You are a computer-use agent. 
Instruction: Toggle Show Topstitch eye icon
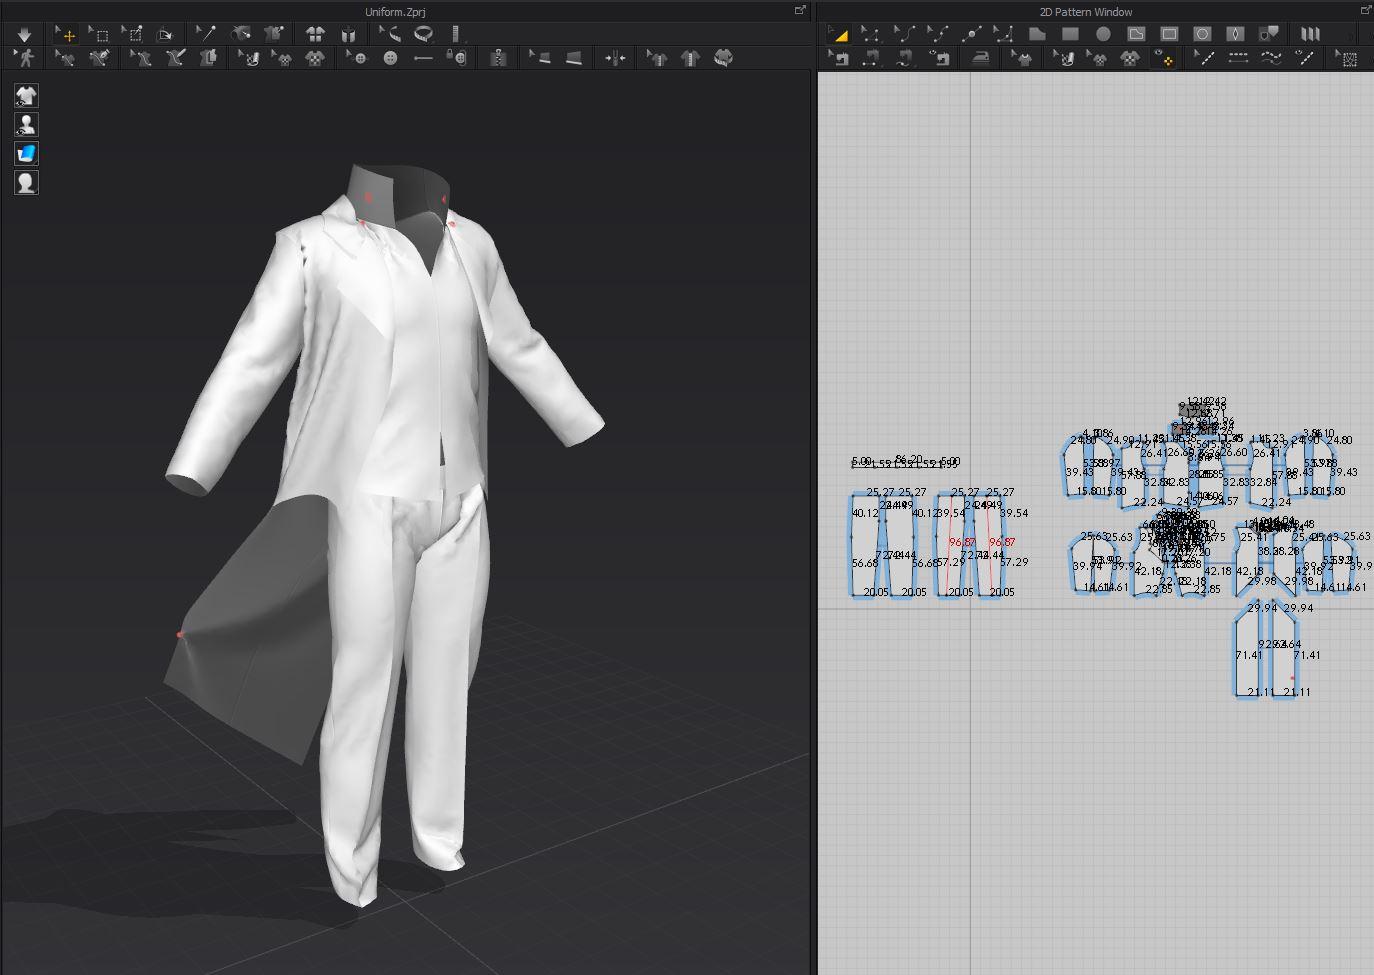pyautogui.click(x=1304, y=58)
